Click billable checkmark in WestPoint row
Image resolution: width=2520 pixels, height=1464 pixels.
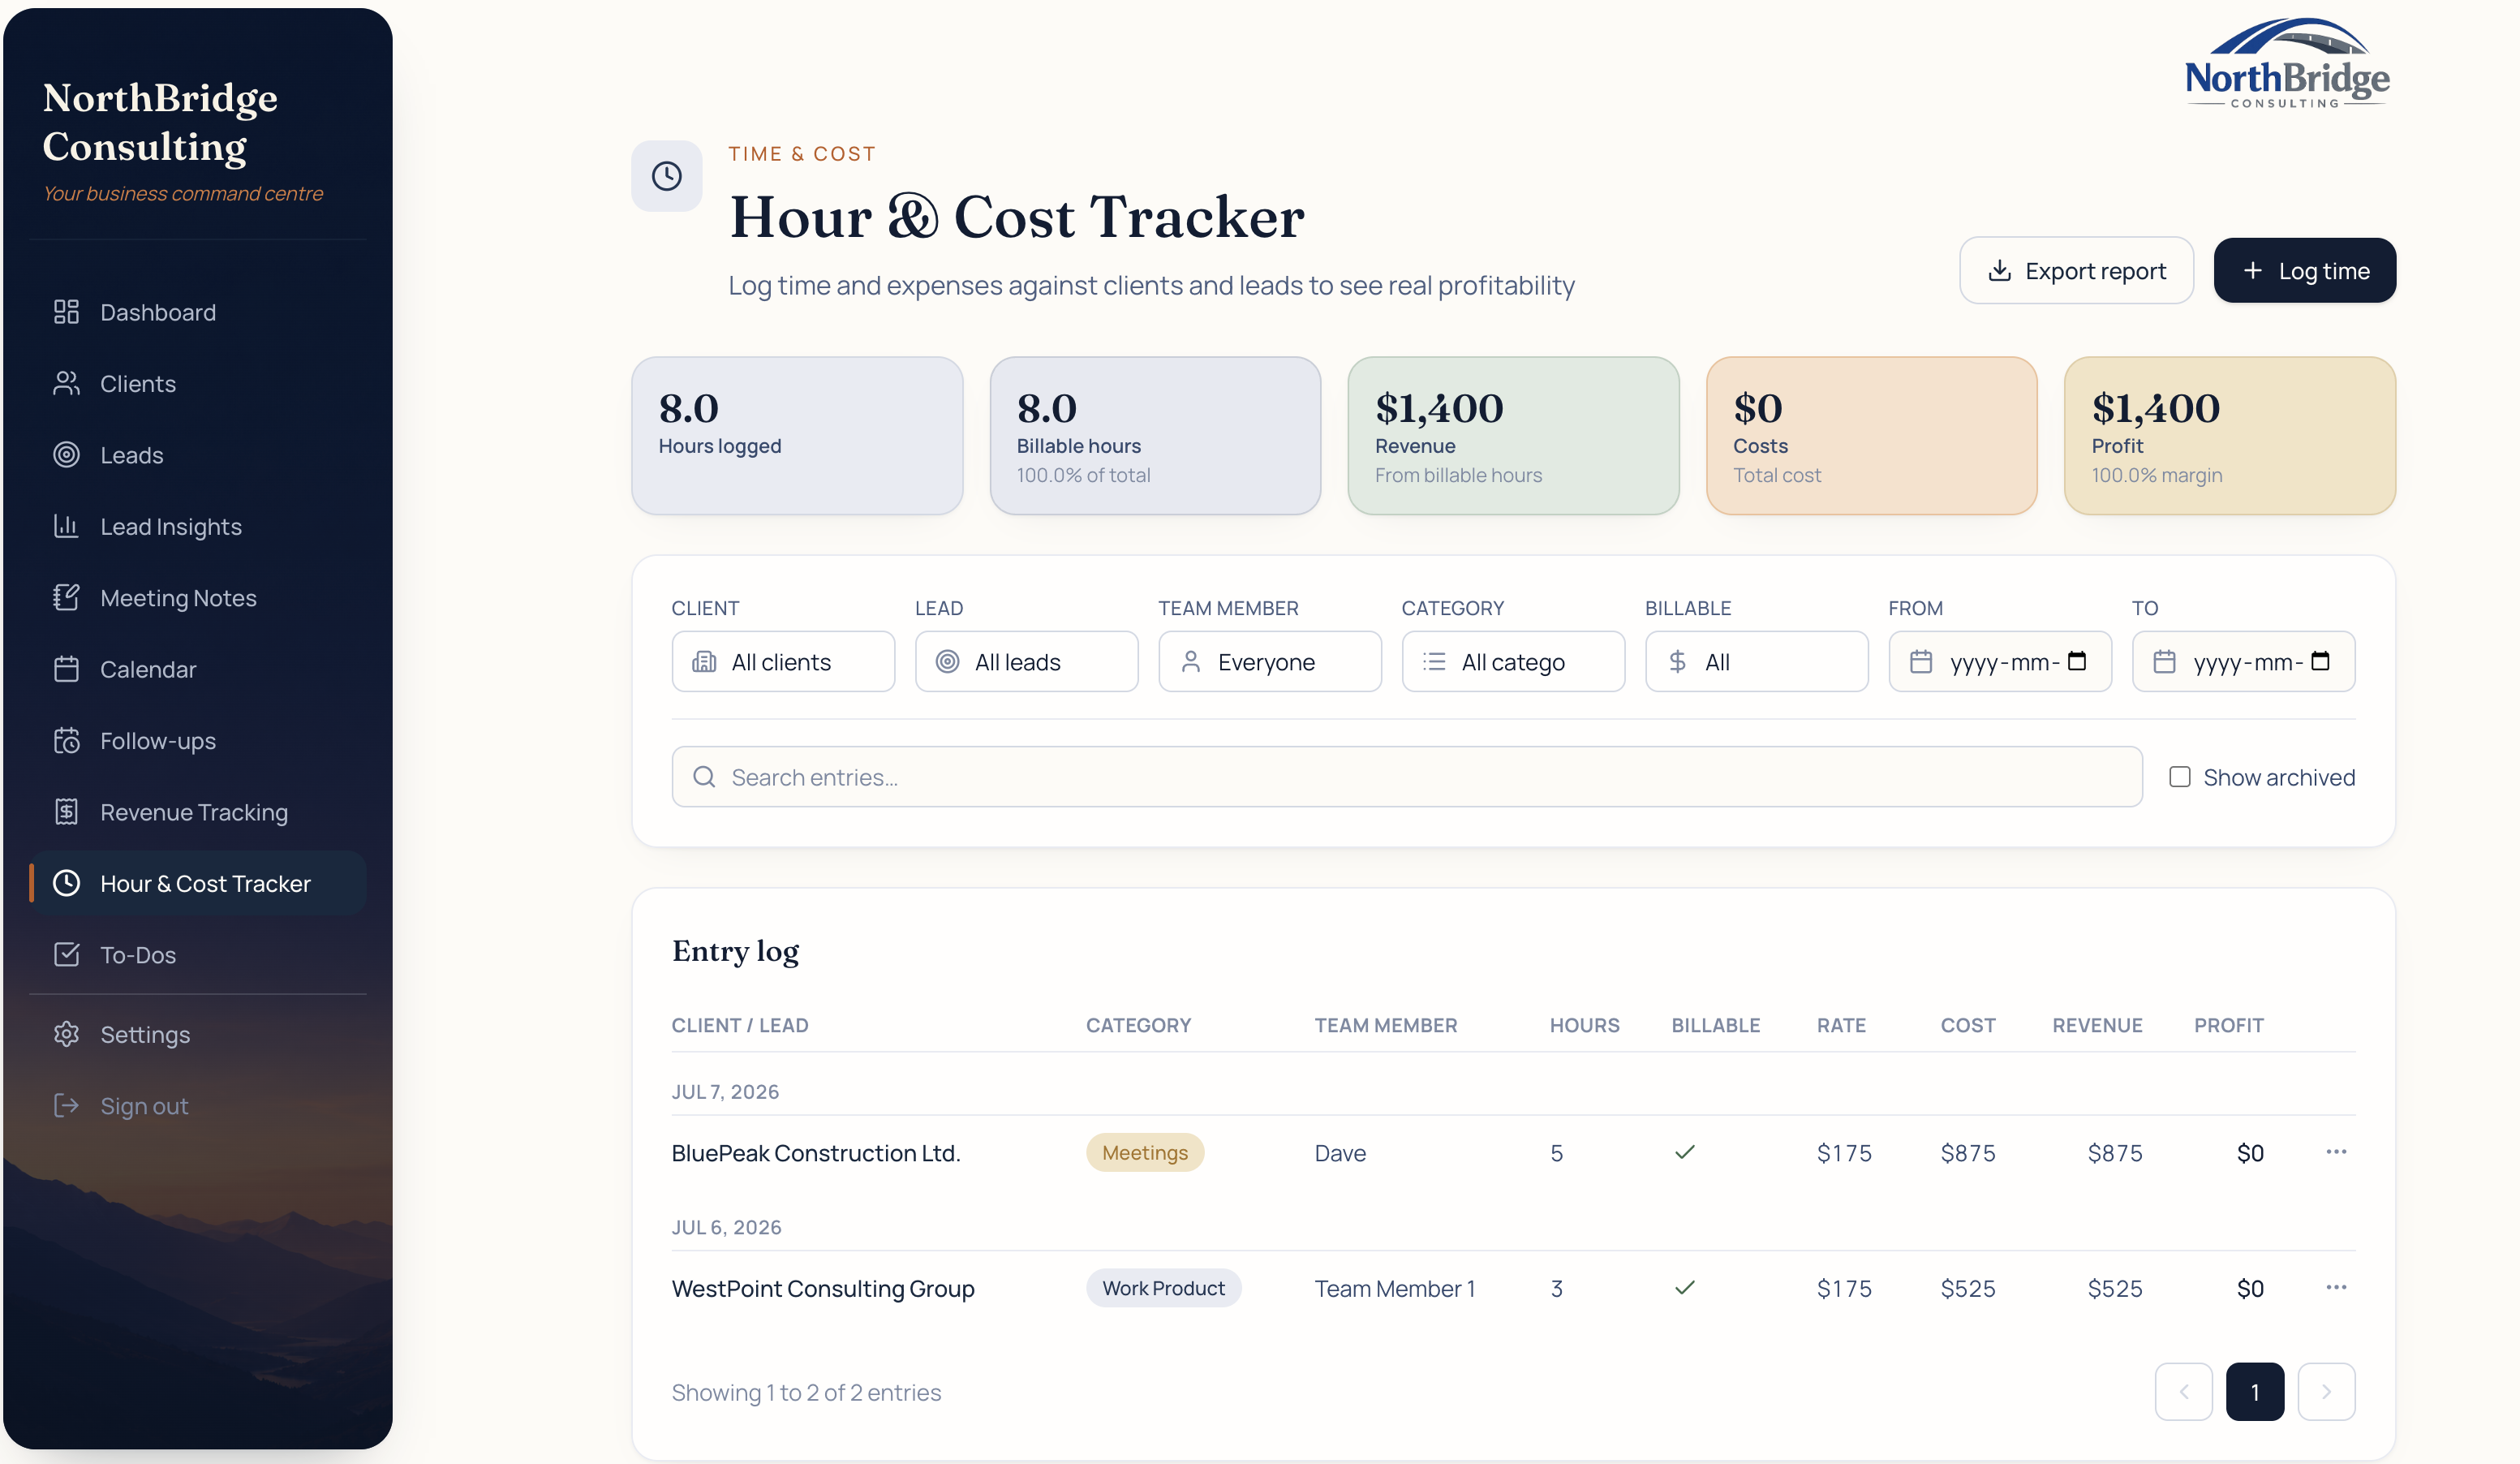[1685, 1288]
